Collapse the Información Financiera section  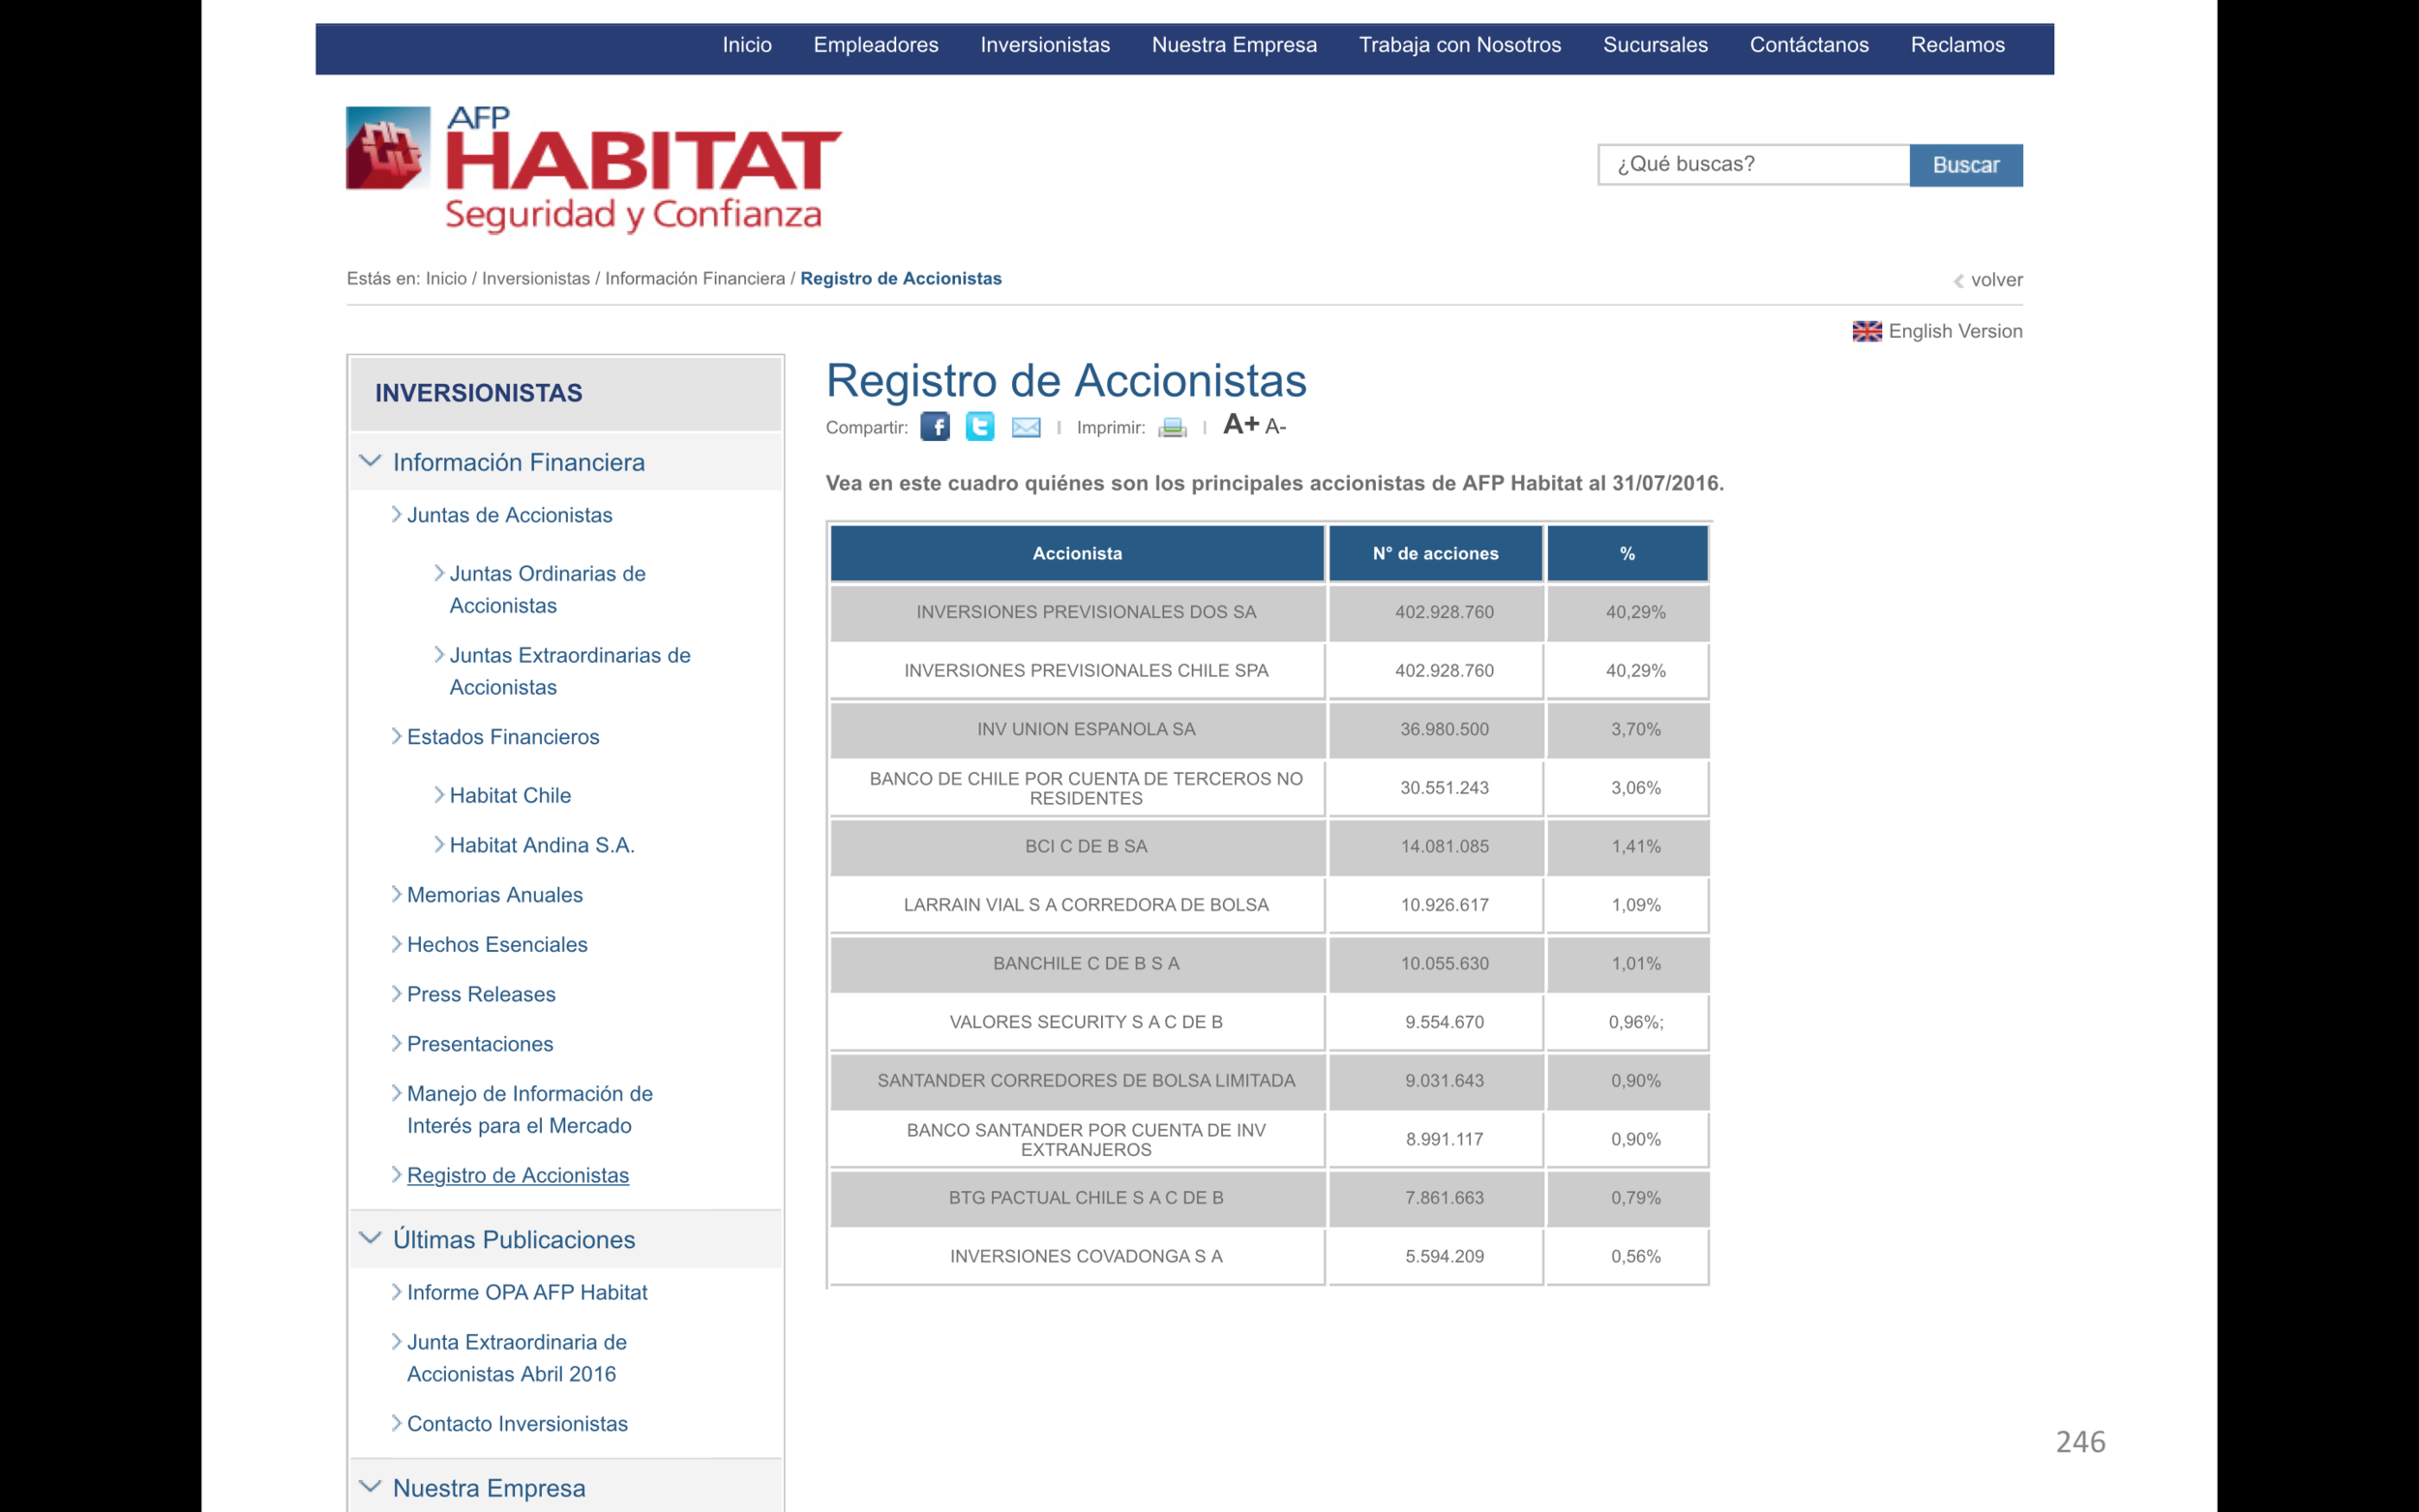coord(370,461)
